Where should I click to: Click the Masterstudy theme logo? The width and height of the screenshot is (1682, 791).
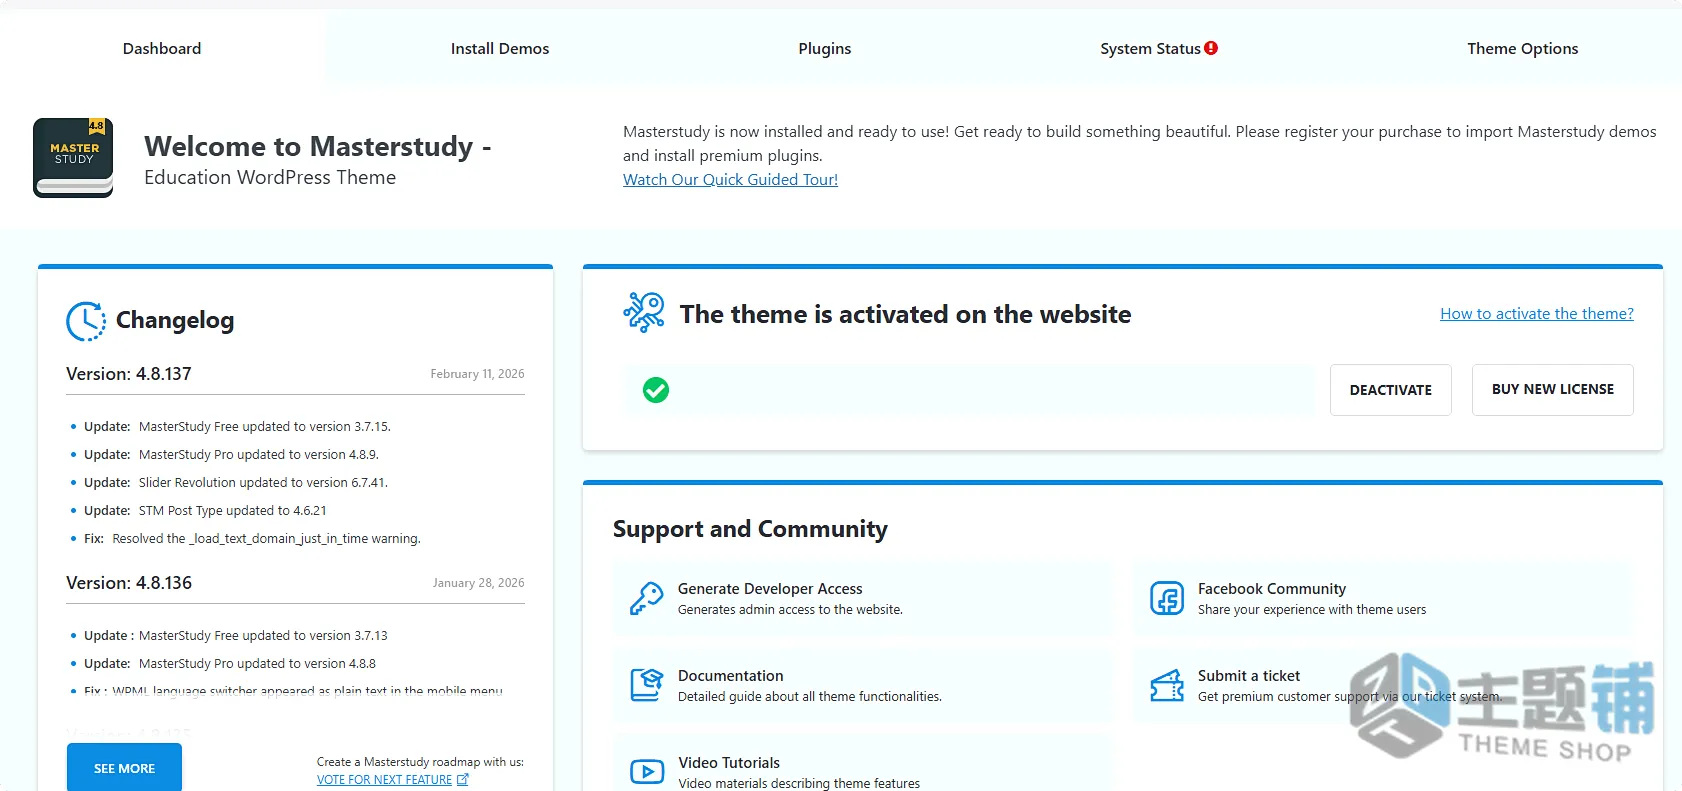[x=73, y=158]
